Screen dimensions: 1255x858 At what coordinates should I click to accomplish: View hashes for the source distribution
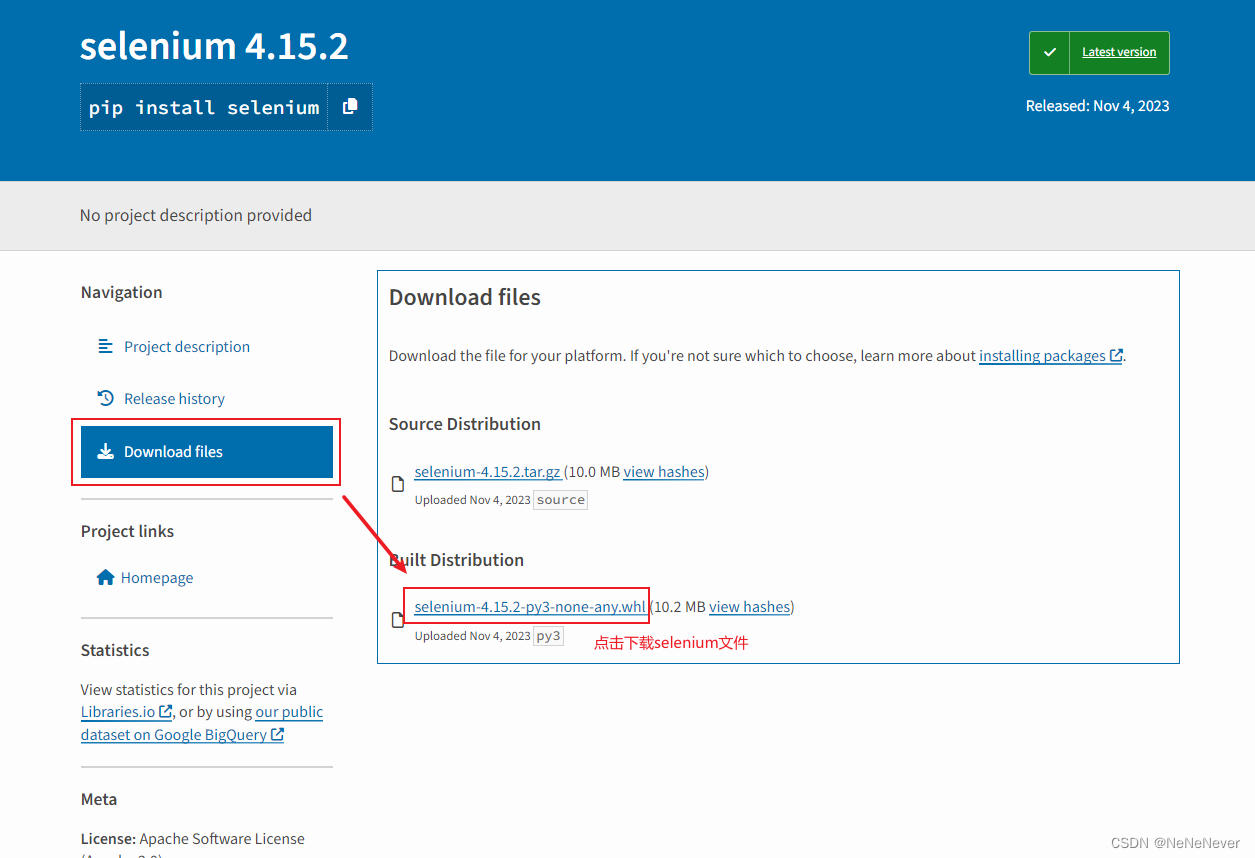663,471
